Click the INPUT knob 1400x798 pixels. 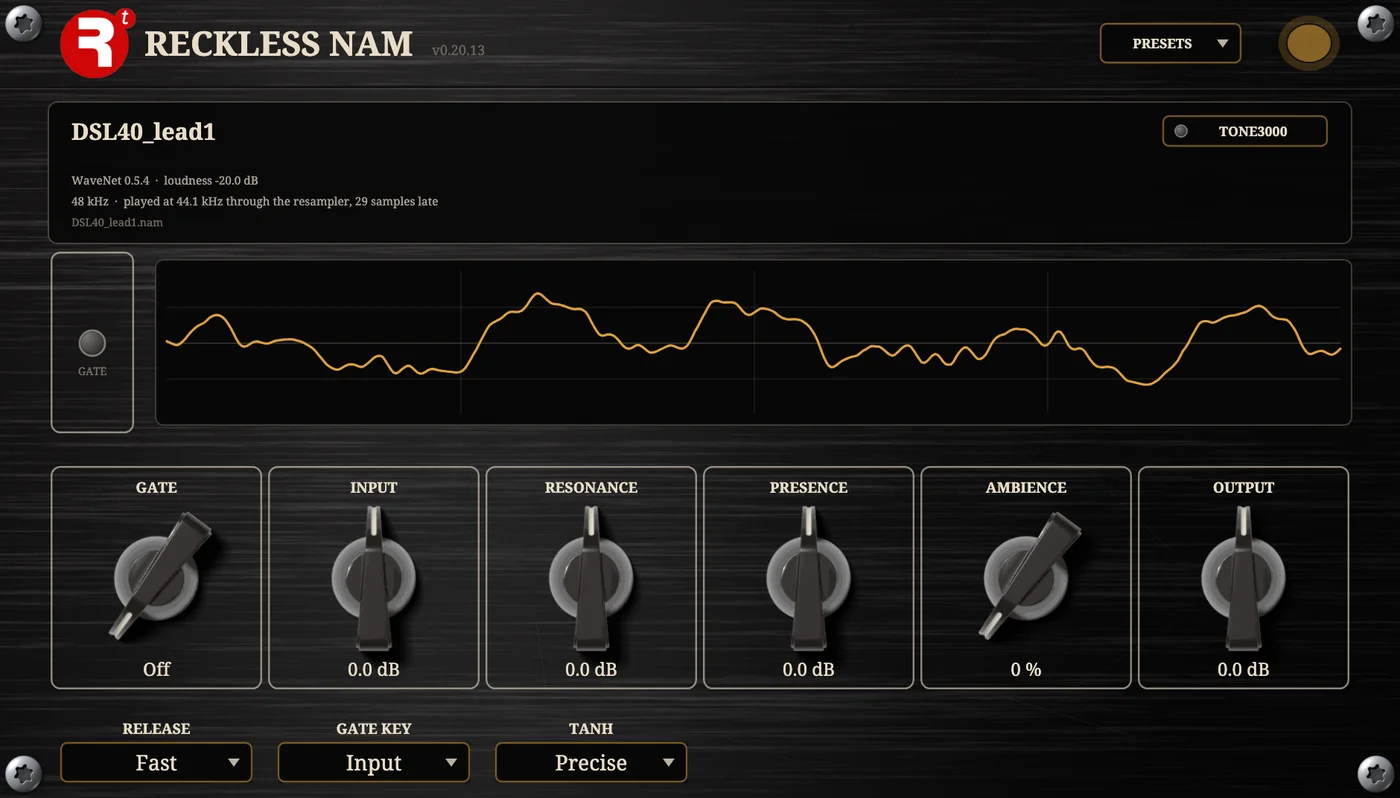click(374, 577)
